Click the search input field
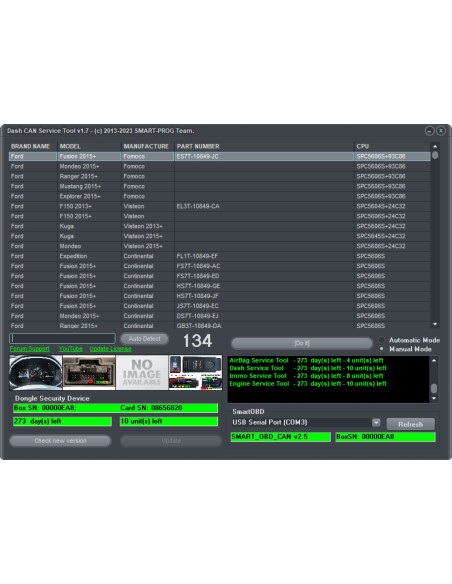Image resolution: width=452 pixels, height=584 pixels. [x=62, y=338]
